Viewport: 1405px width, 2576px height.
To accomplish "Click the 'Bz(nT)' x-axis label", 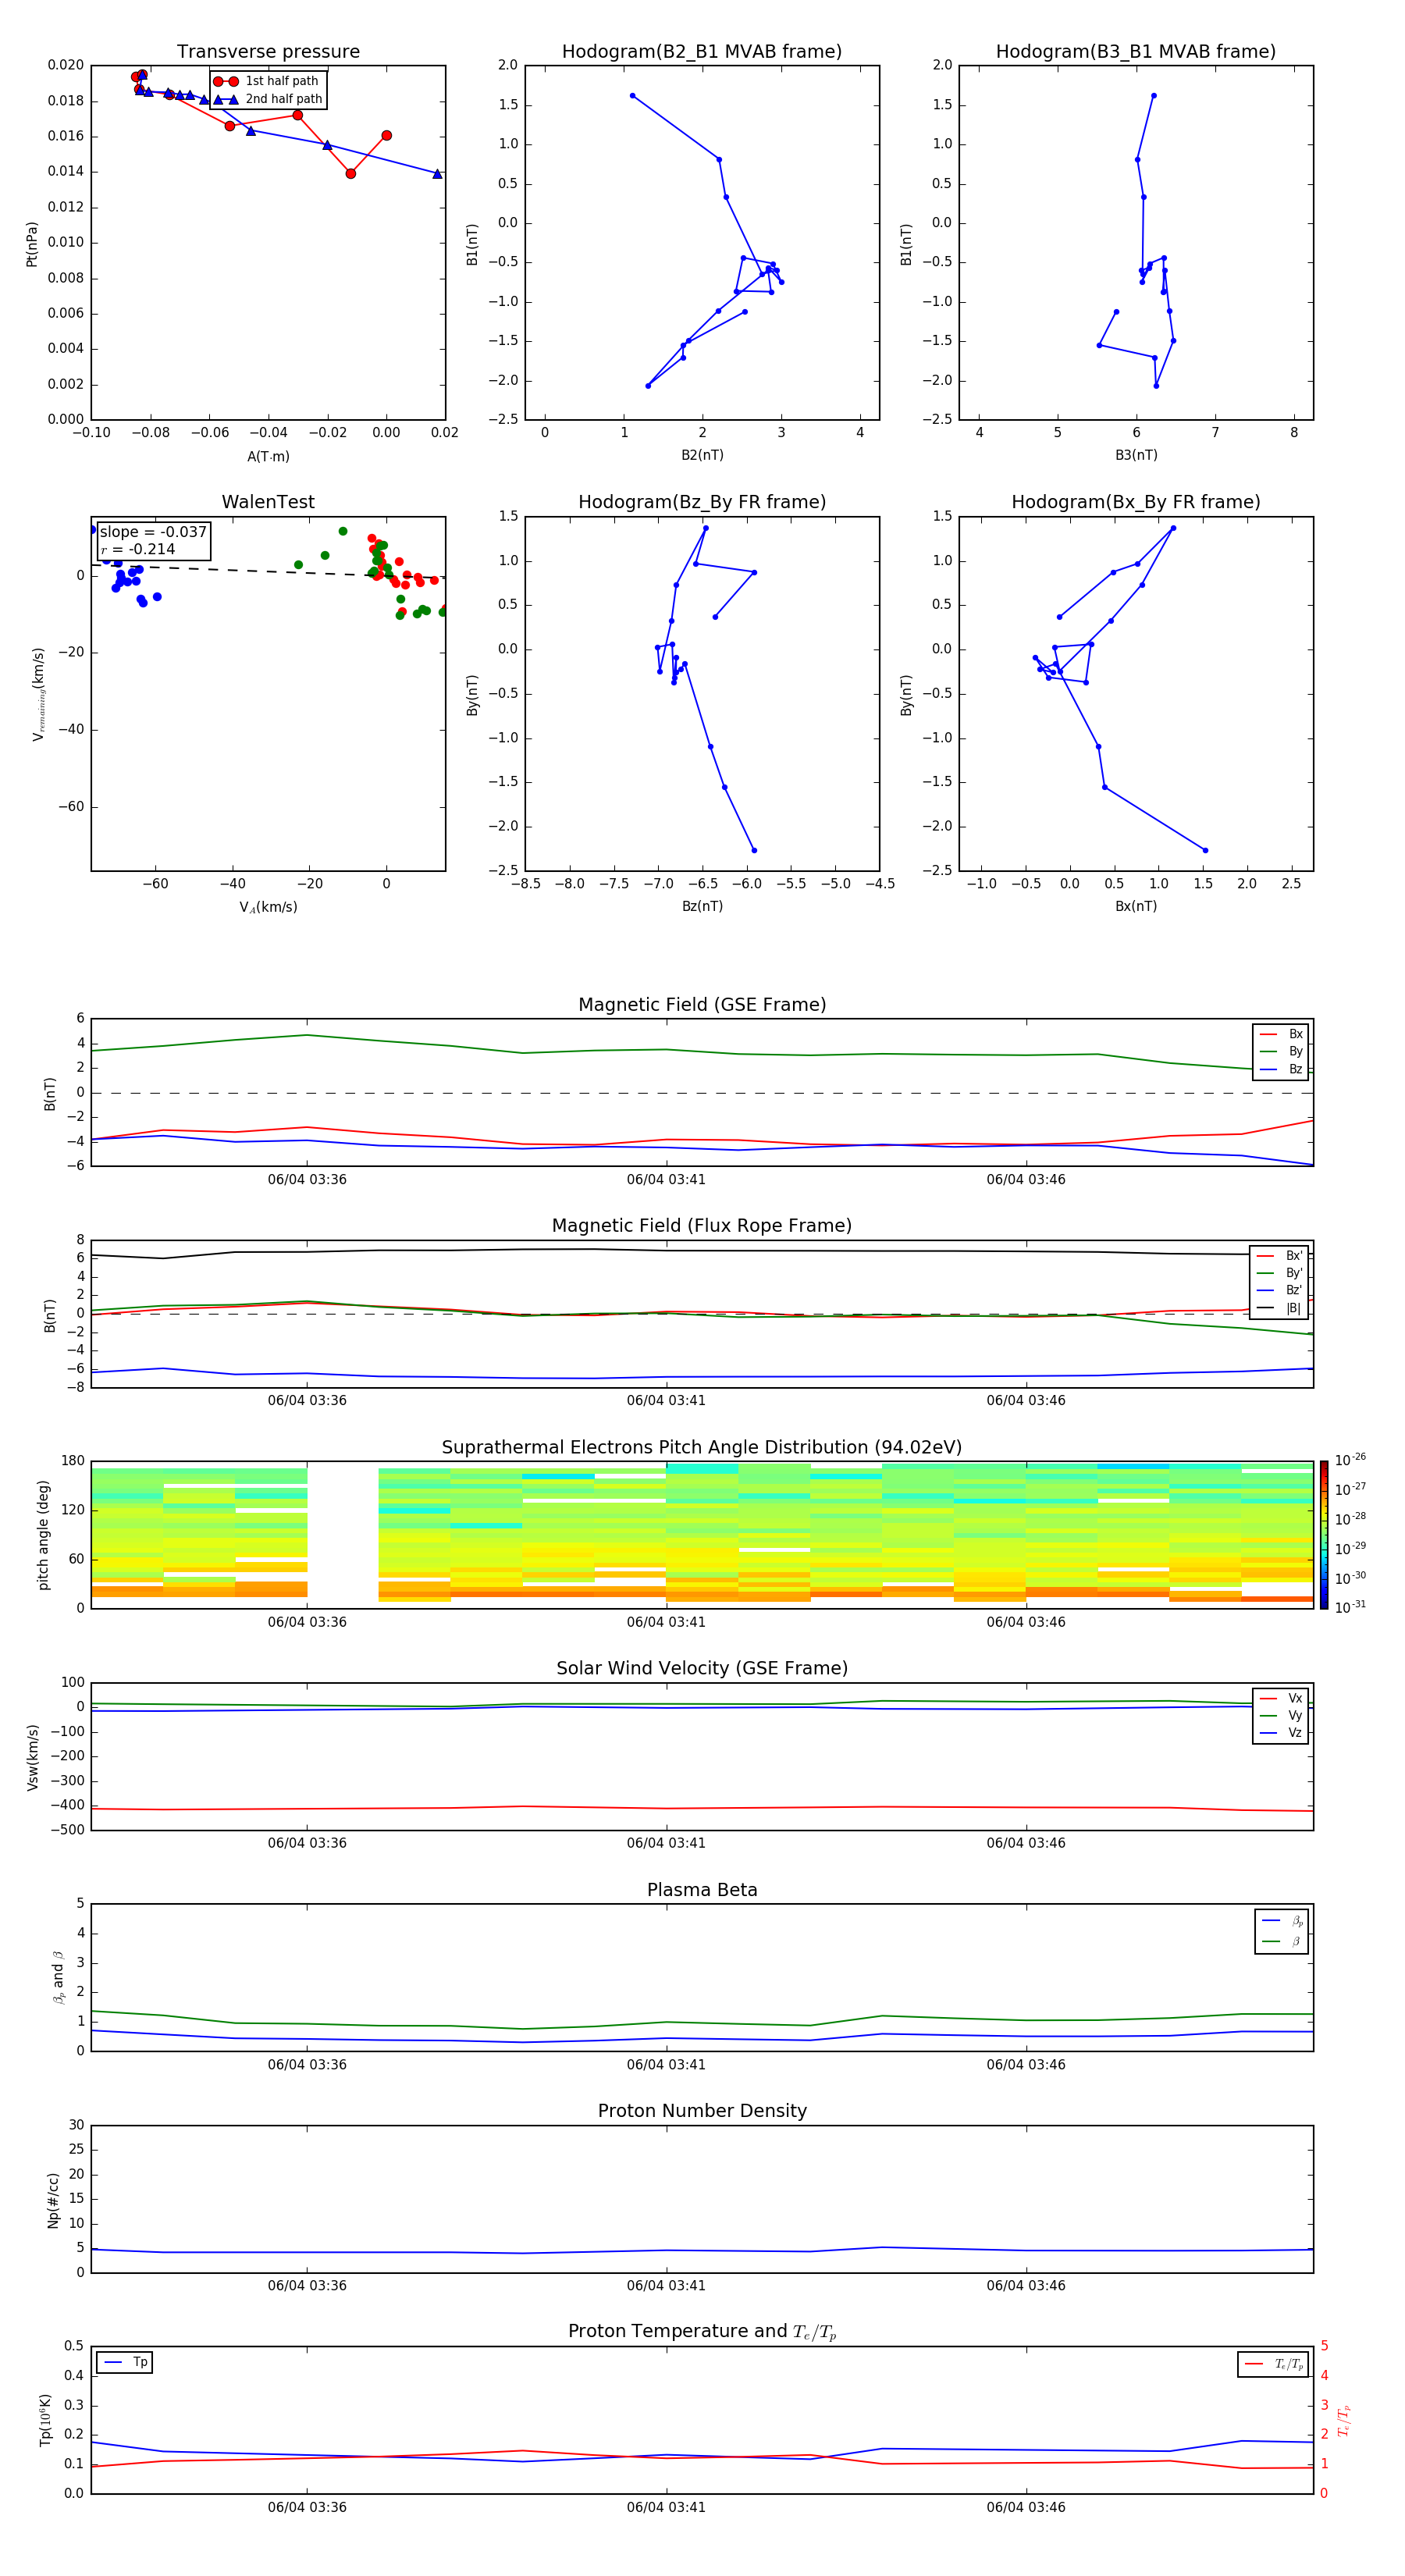I will 702,907.
